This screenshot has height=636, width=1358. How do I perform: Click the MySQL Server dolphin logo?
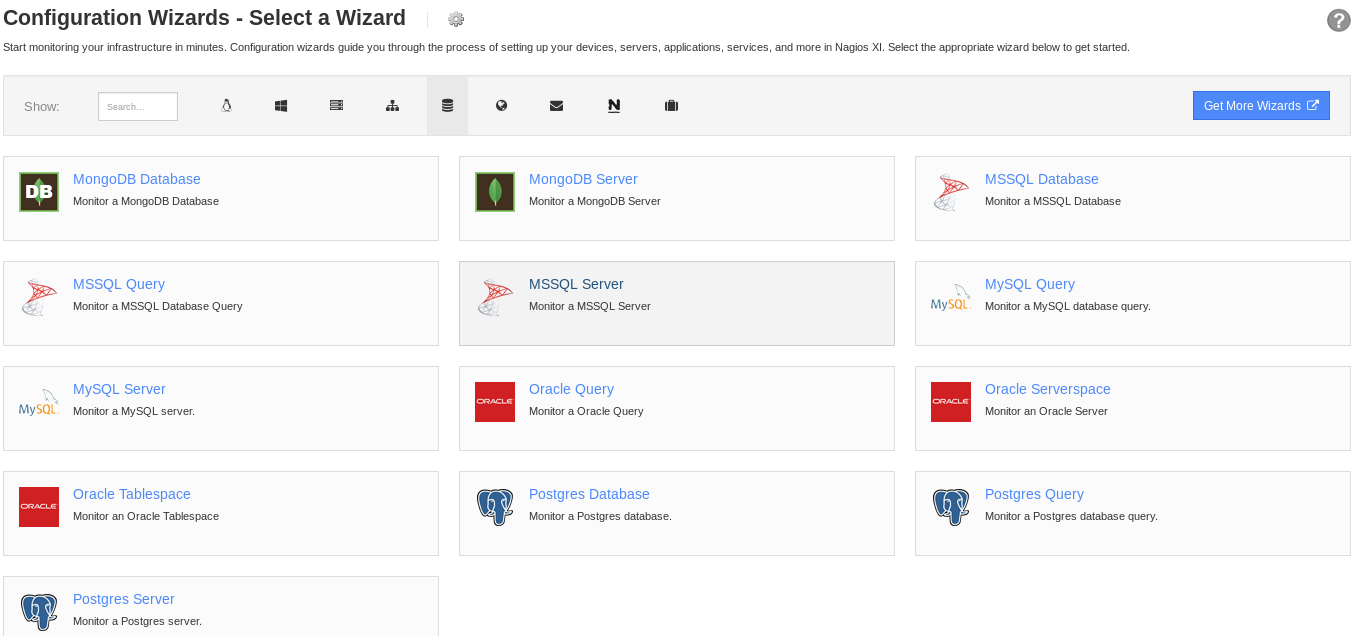tap(39, 402)
